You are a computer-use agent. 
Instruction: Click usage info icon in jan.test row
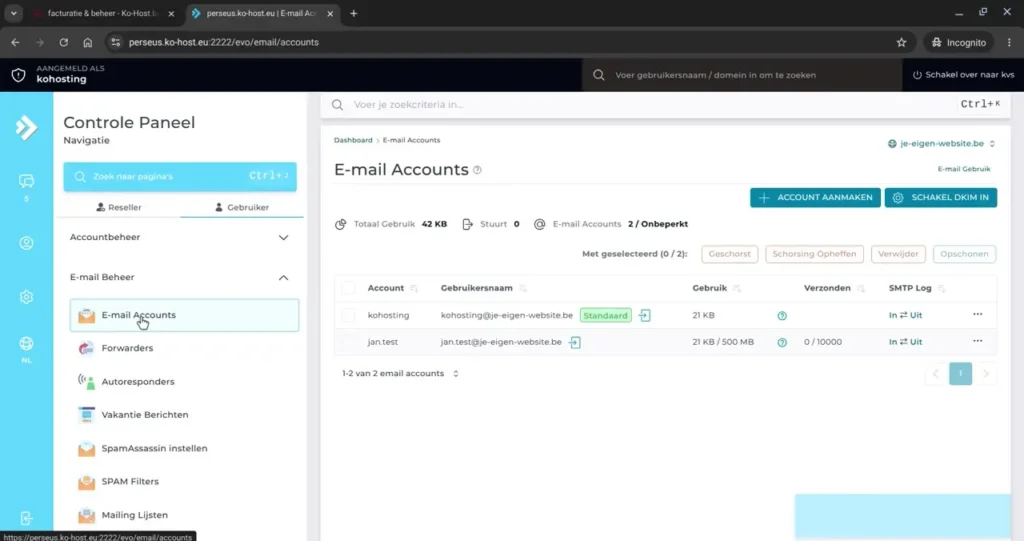click(x=782, y=342)
